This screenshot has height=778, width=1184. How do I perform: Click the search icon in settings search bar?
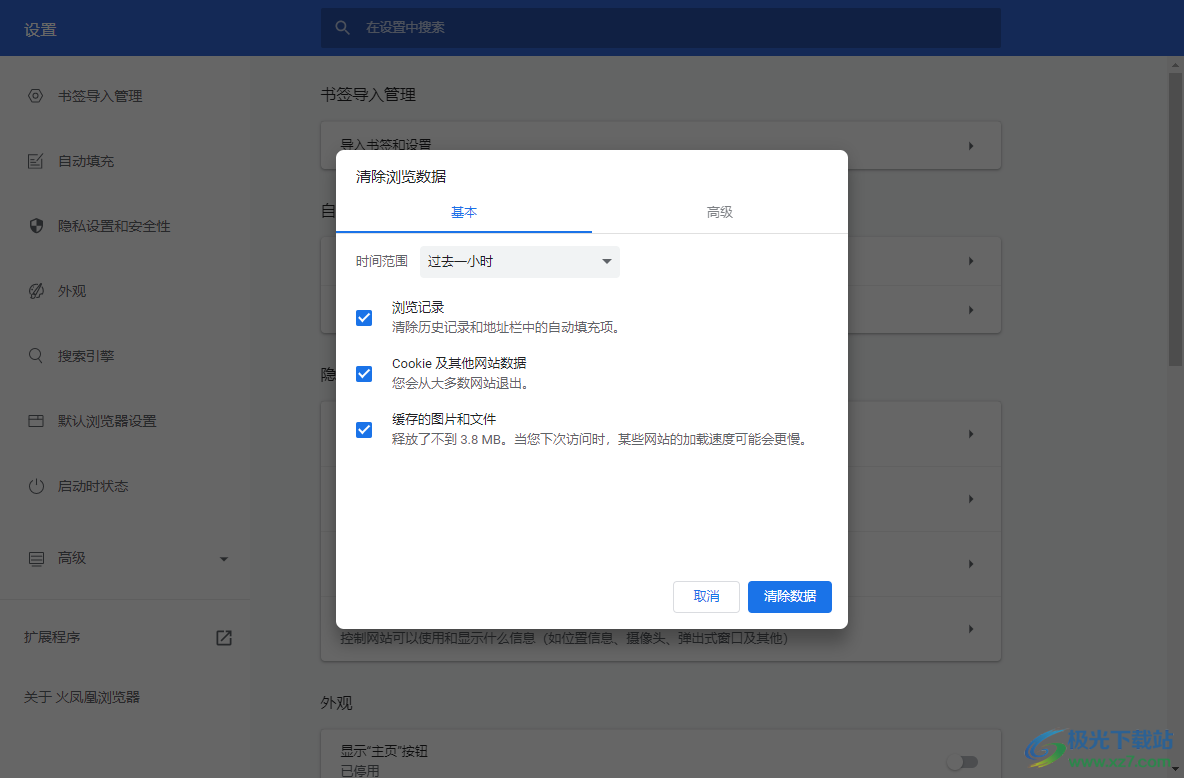pos(342,27)
